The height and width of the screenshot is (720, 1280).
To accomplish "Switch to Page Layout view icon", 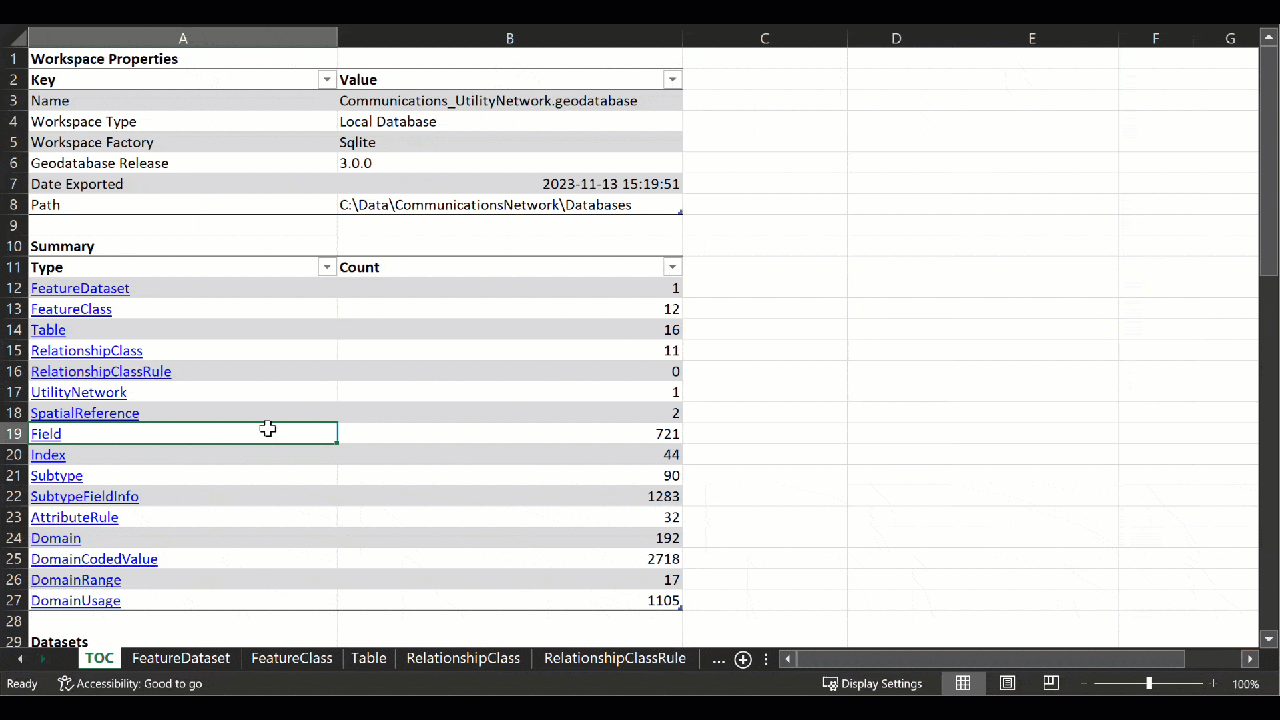I will tap(1007, 683).
